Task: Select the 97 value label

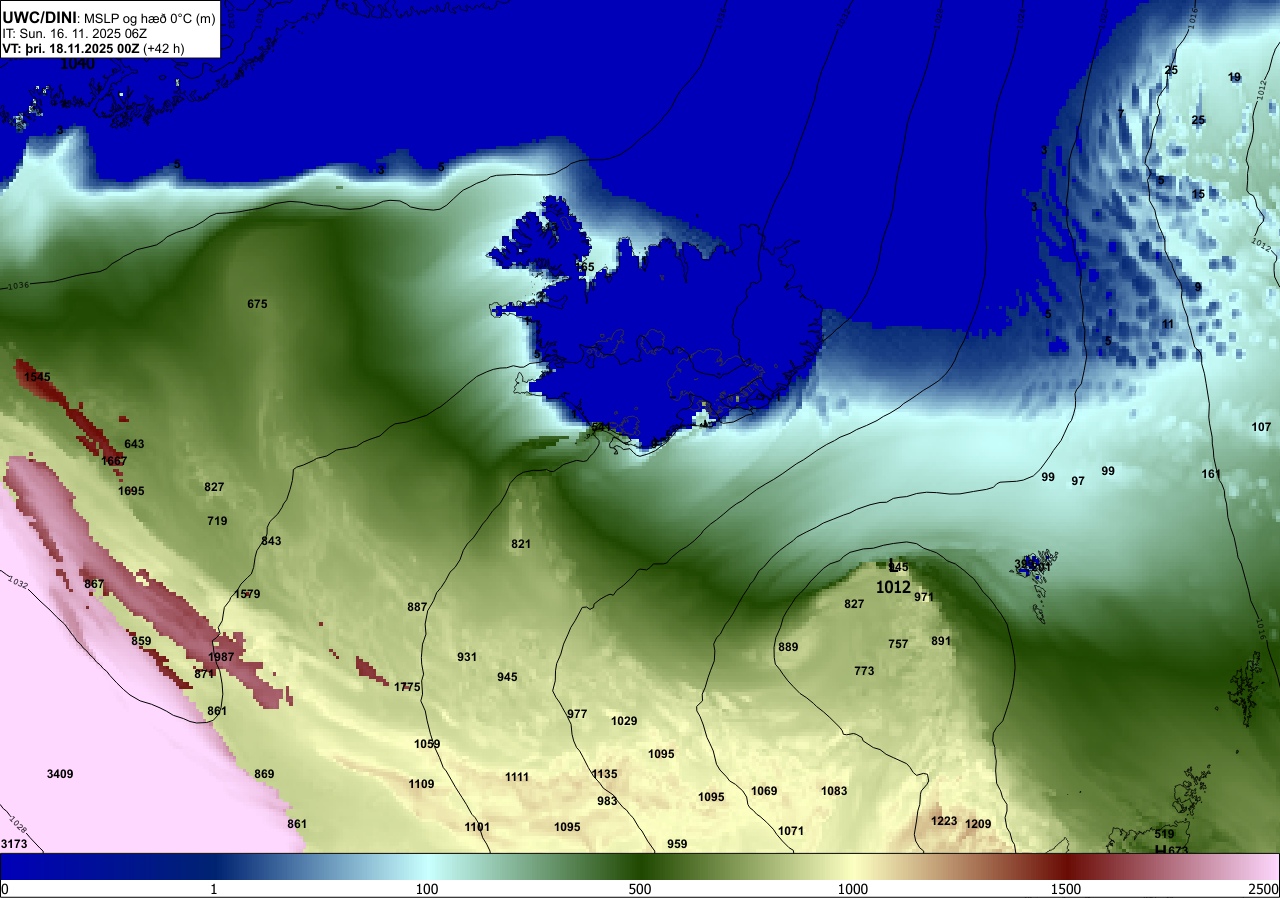Action: point(1078,481)
